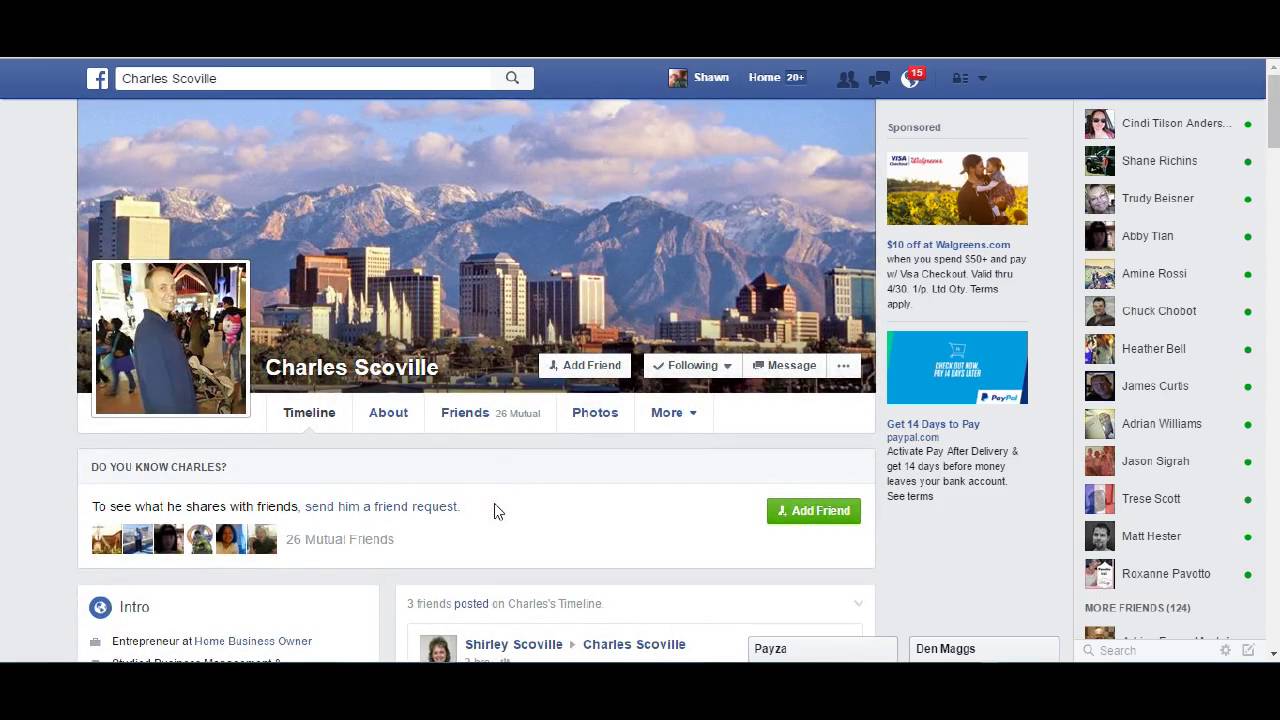Click the Message button

784,366
